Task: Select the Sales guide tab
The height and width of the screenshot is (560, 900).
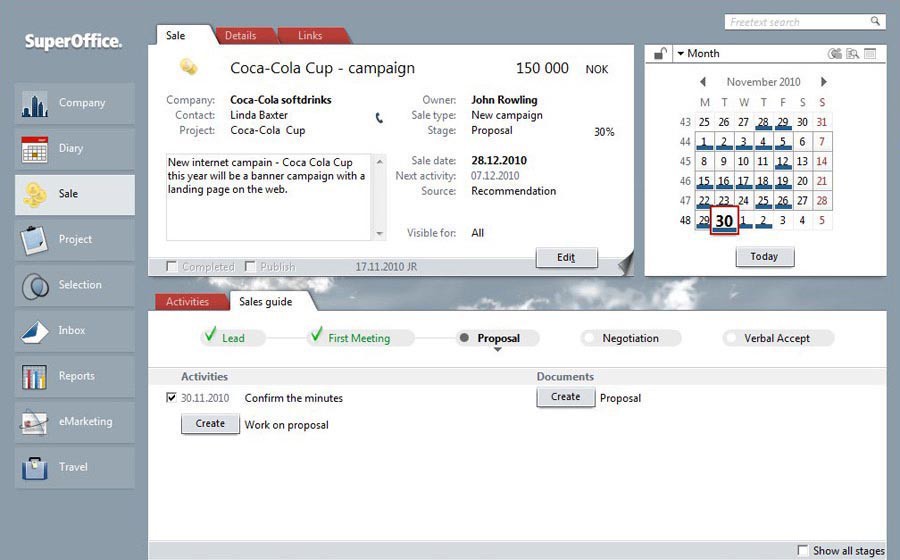Action: coord(266,301)
